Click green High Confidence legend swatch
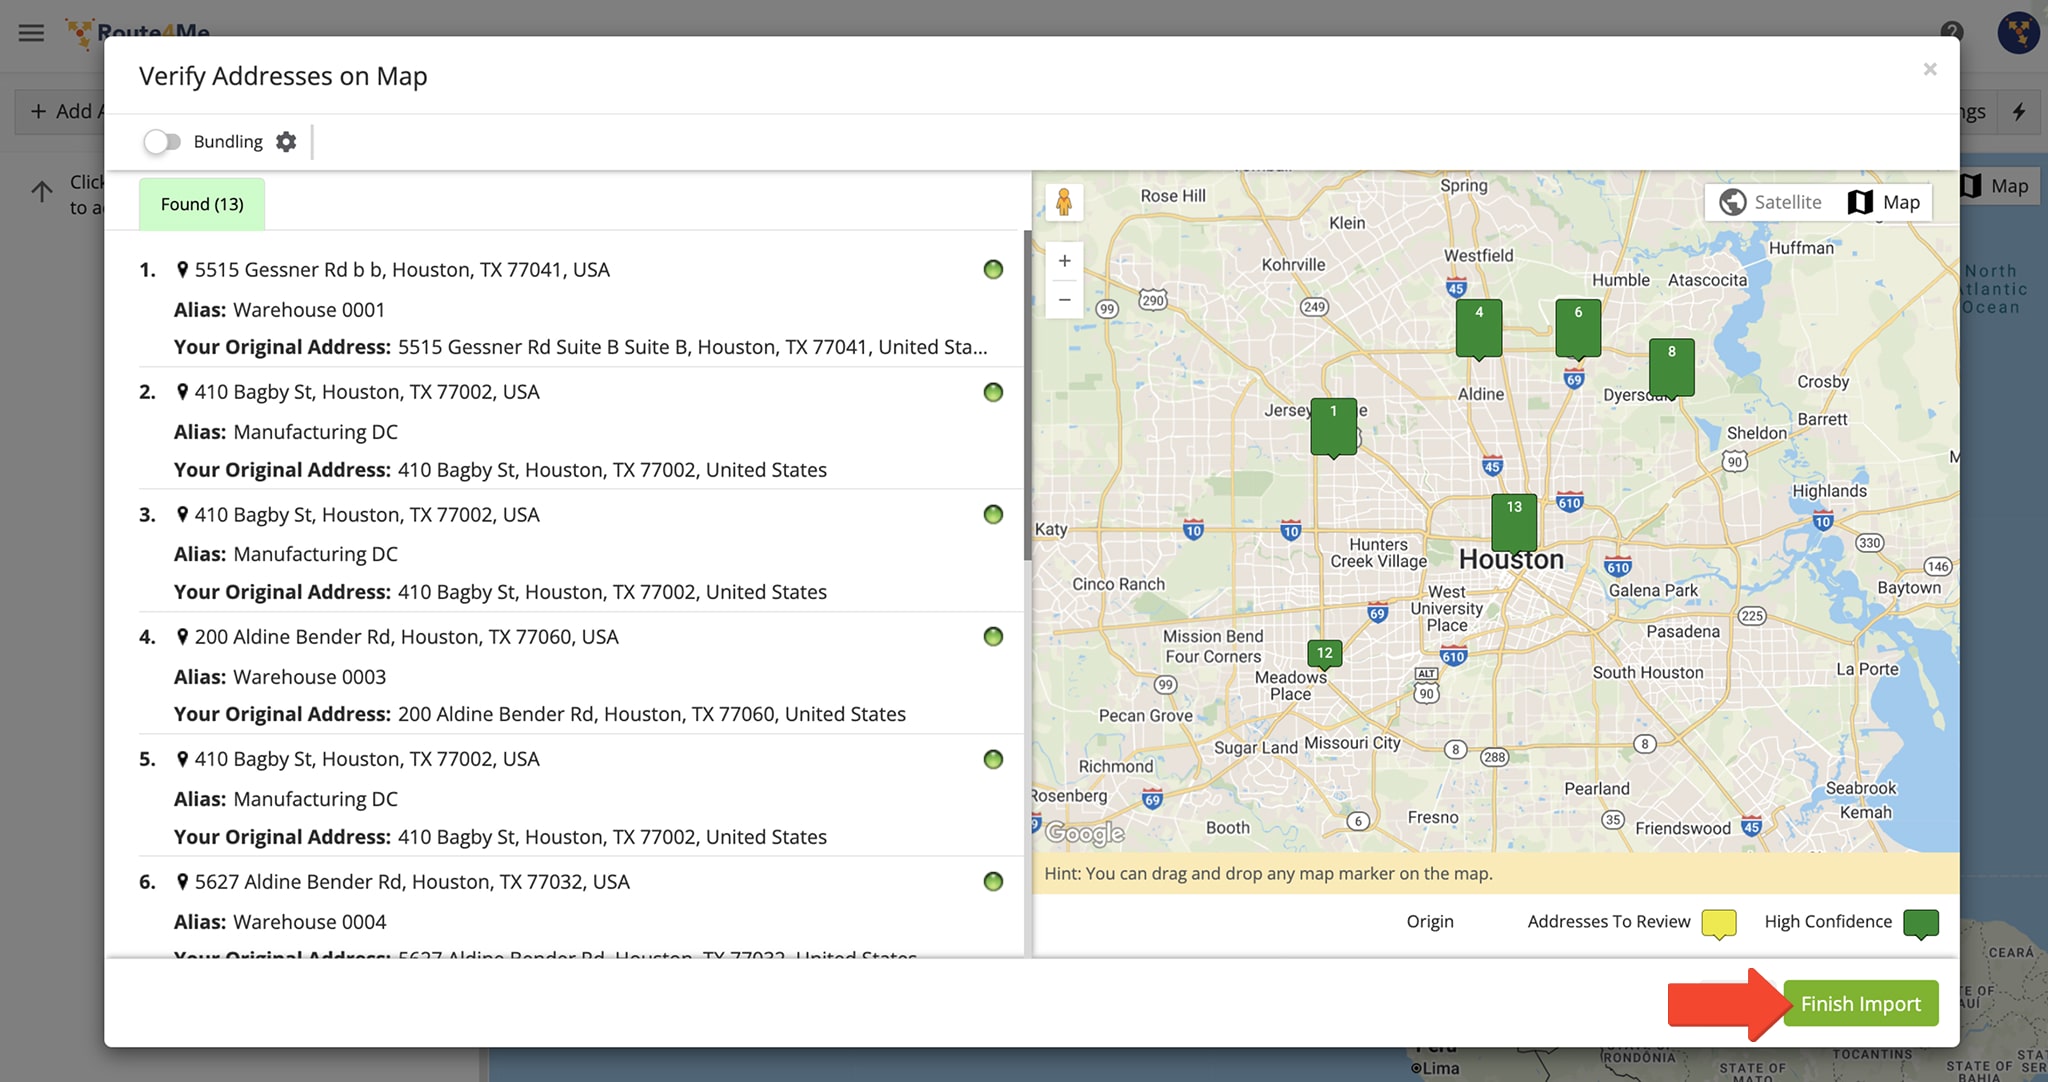Viewport: 2048px width, 1082px height. tap(1921, 923)
